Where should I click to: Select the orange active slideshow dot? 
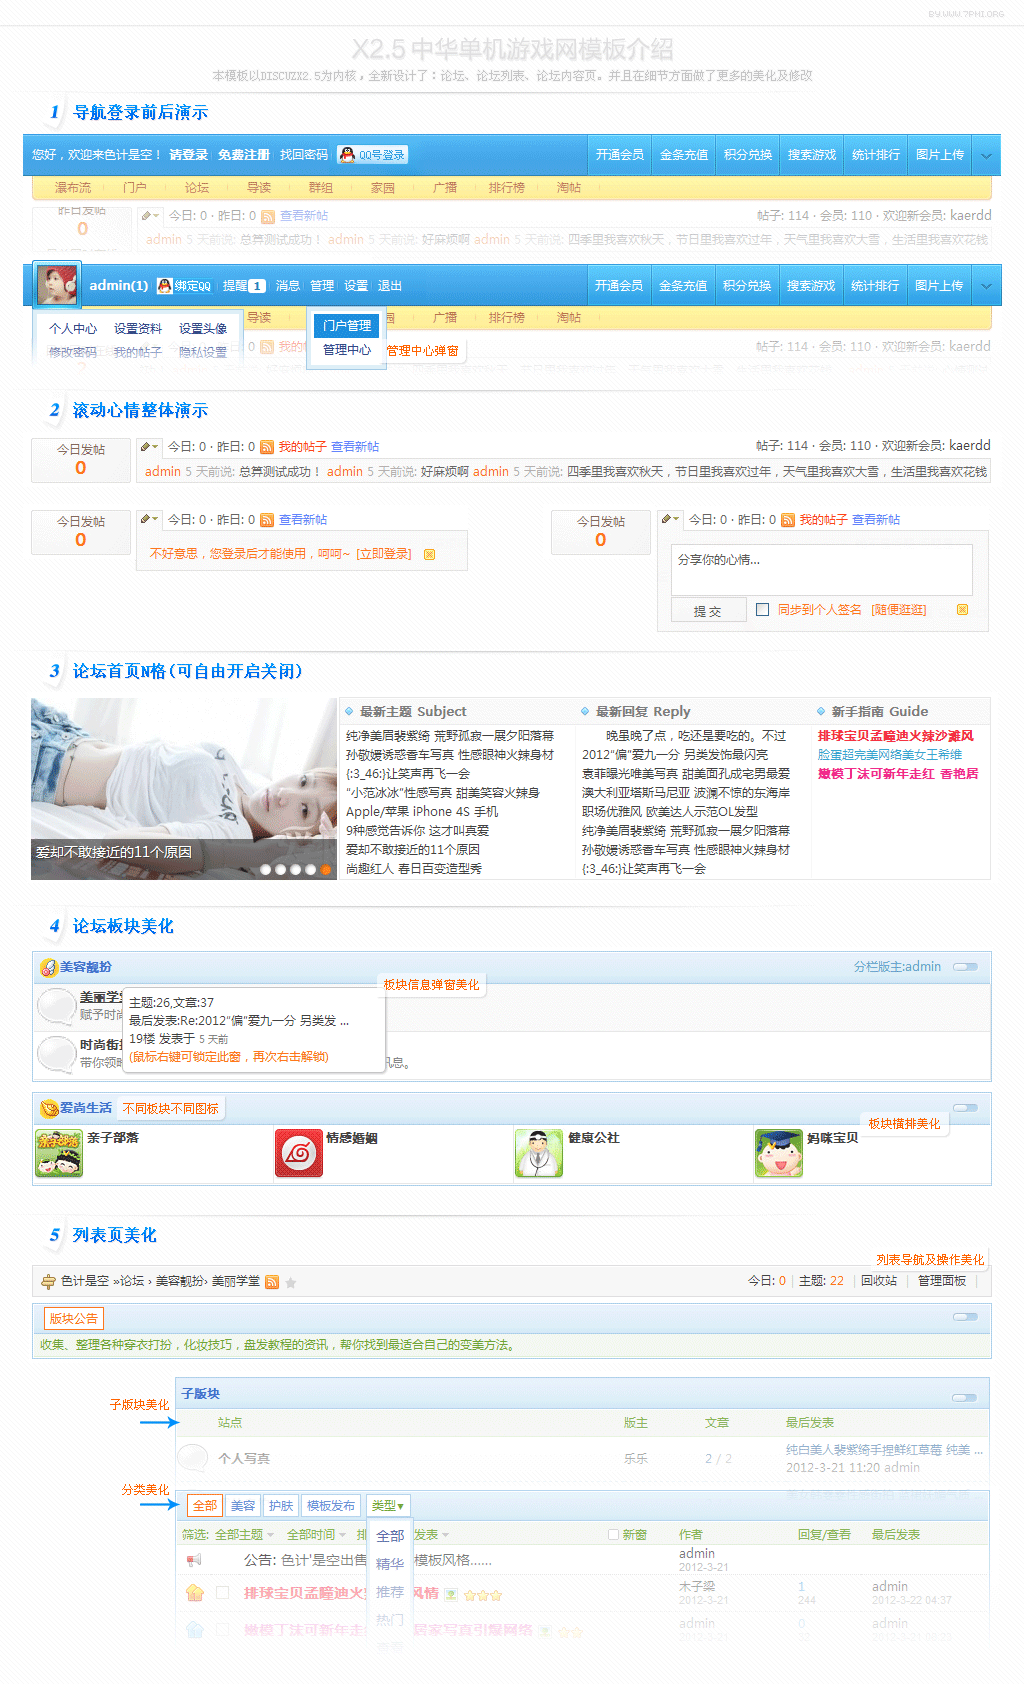[325, 869]
